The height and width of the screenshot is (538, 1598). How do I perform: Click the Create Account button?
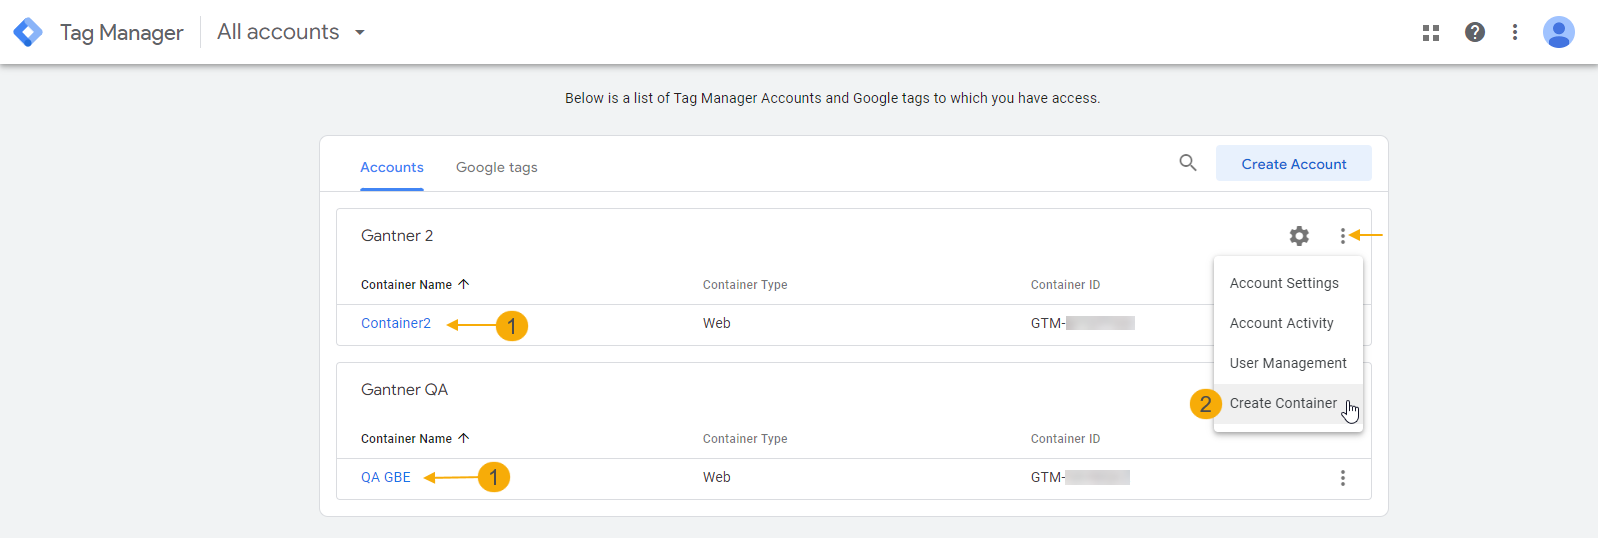click(1294, 164)
